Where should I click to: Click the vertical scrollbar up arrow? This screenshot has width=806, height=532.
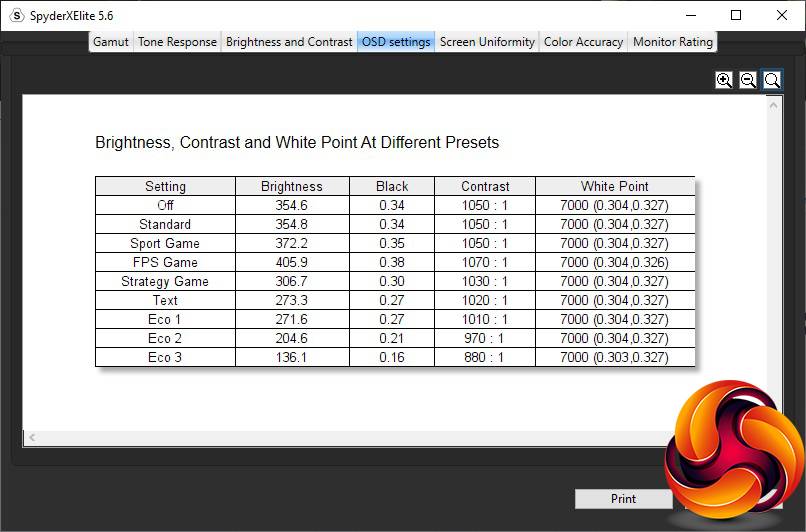coord(774,105)
